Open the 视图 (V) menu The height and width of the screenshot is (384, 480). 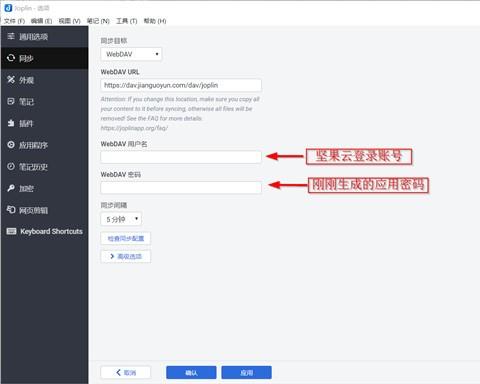coord(69,21)
